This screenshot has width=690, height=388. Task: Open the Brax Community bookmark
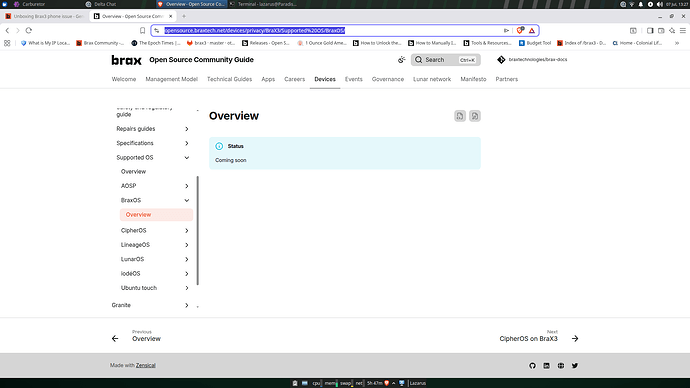(x=100, y=43)
